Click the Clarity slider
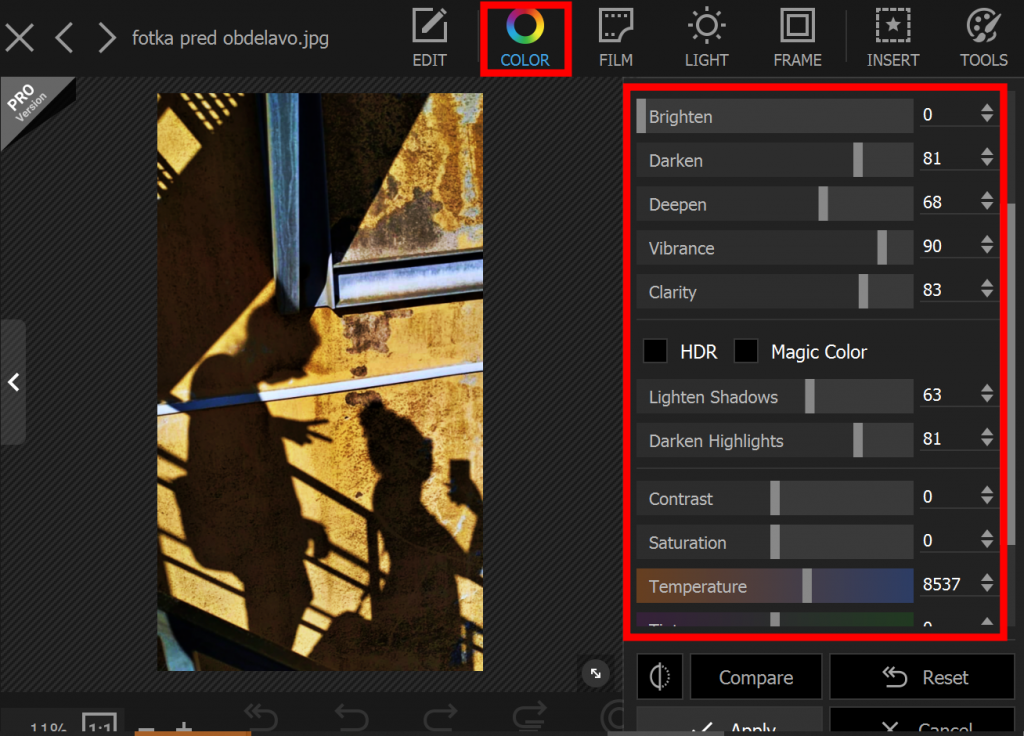Image resolution: width=1024 pixels, height=736 pixels. point(775,291)
